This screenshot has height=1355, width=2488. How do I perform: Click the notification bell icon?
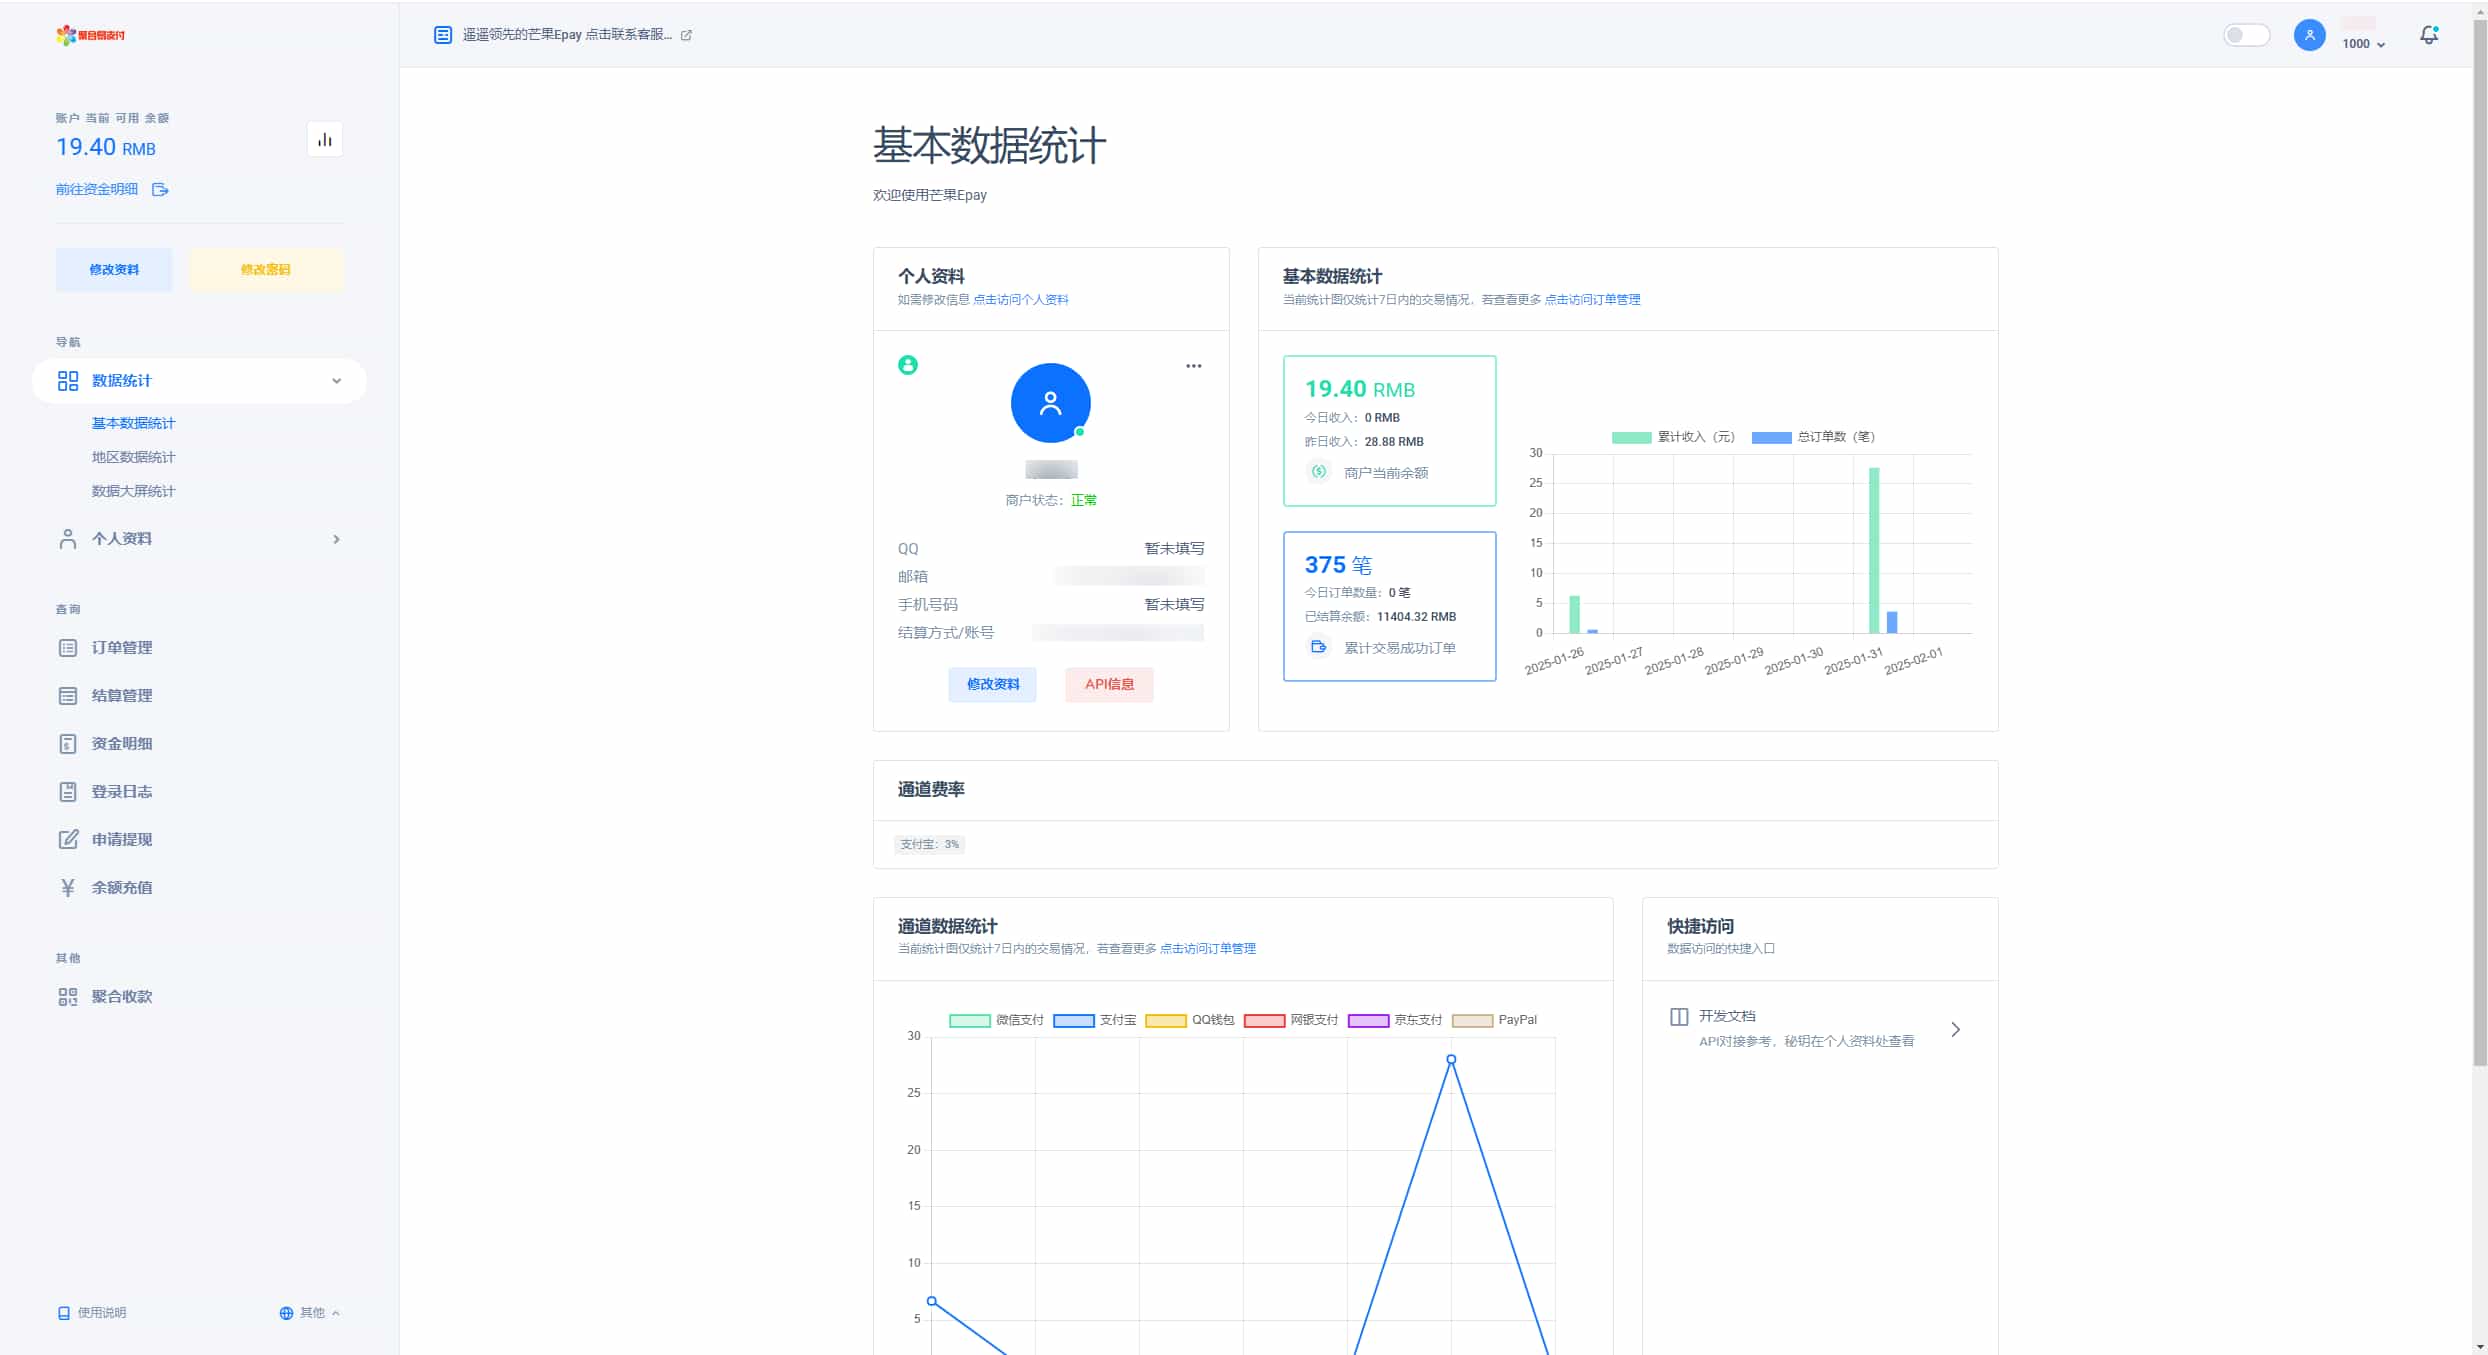pos(2428,36)
